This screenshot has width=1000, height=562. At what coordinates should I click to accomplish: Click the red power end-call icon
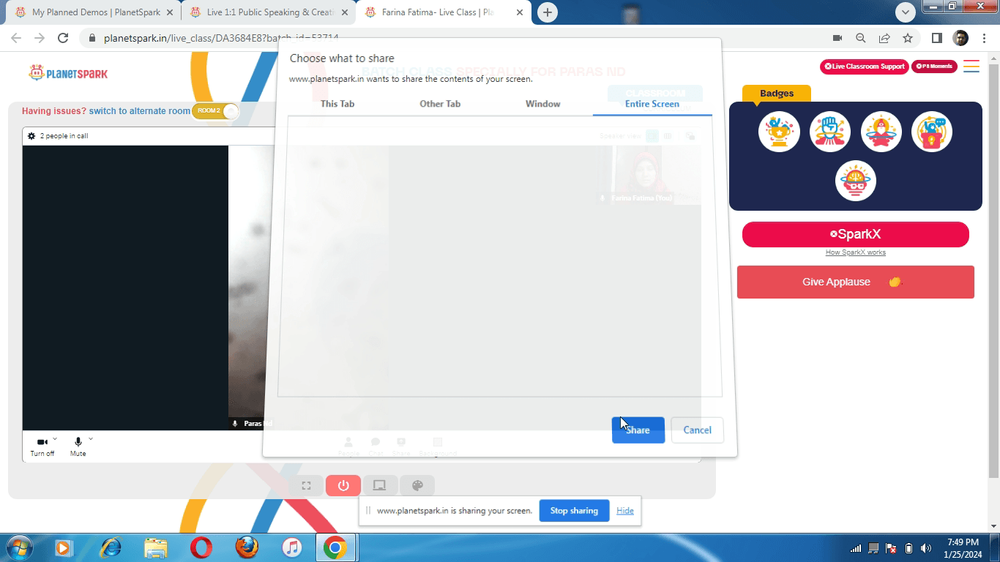[x=343, y=485]
